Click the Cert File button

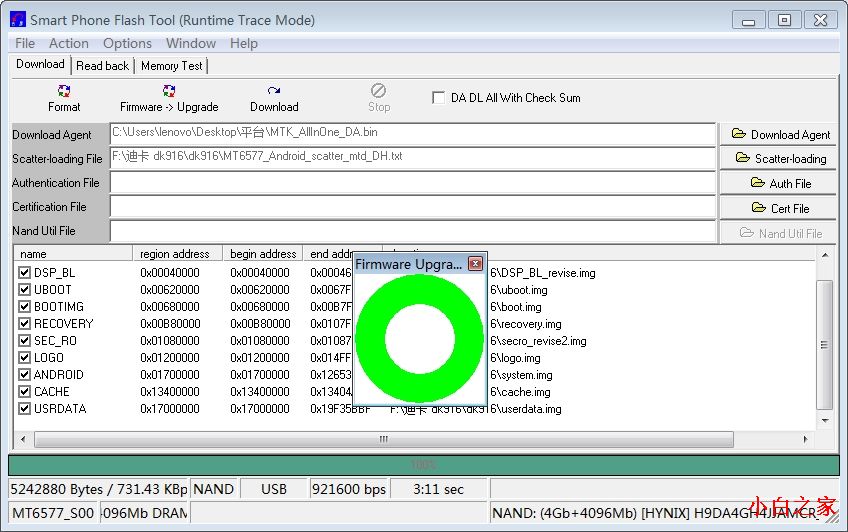click(778, 208)
